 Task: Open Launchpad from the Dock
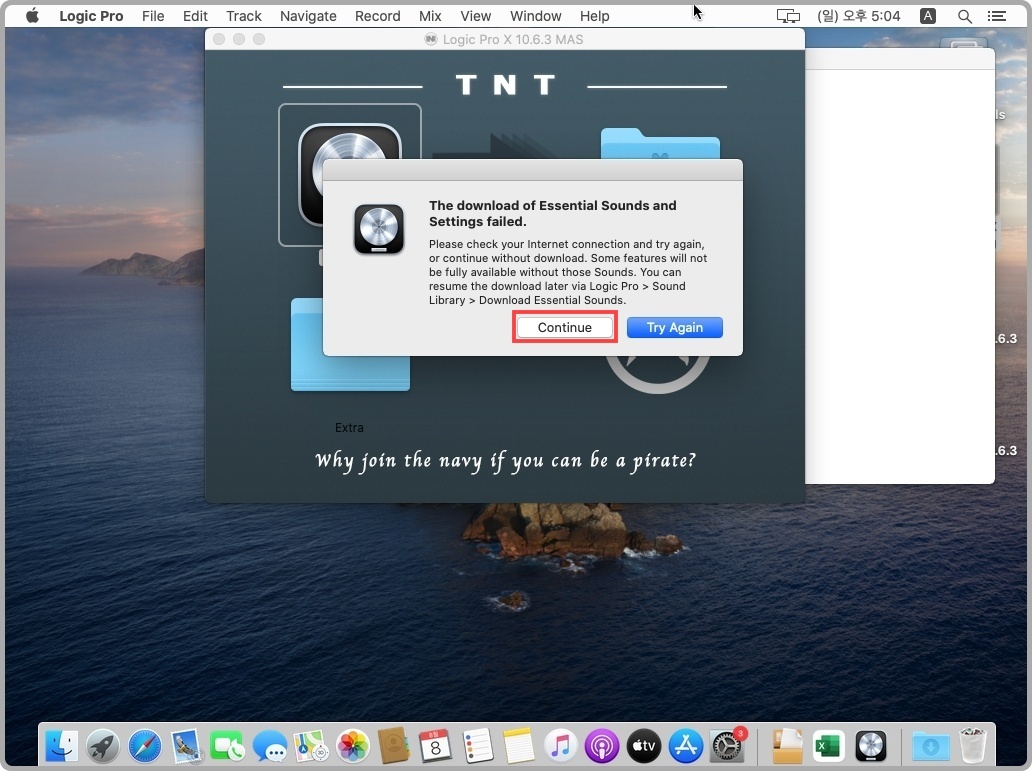pos(103,746)
